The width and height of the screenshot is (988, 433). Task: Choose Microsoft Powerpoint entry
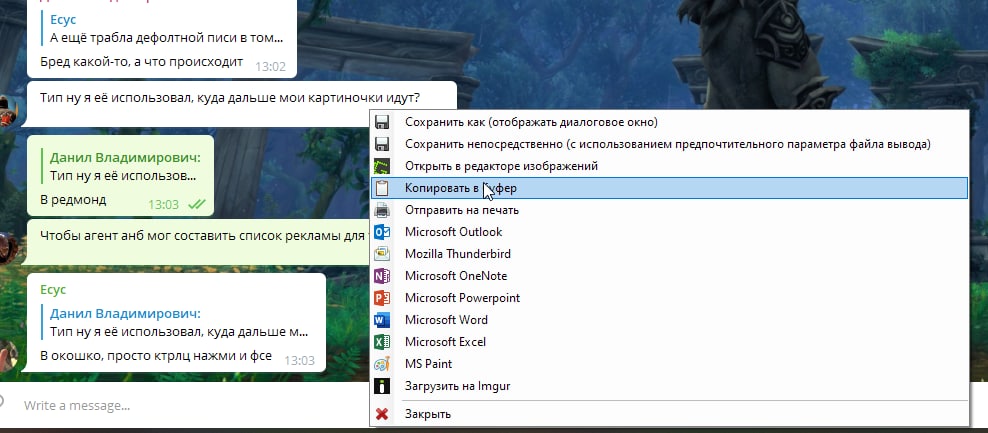pos(669,298)
